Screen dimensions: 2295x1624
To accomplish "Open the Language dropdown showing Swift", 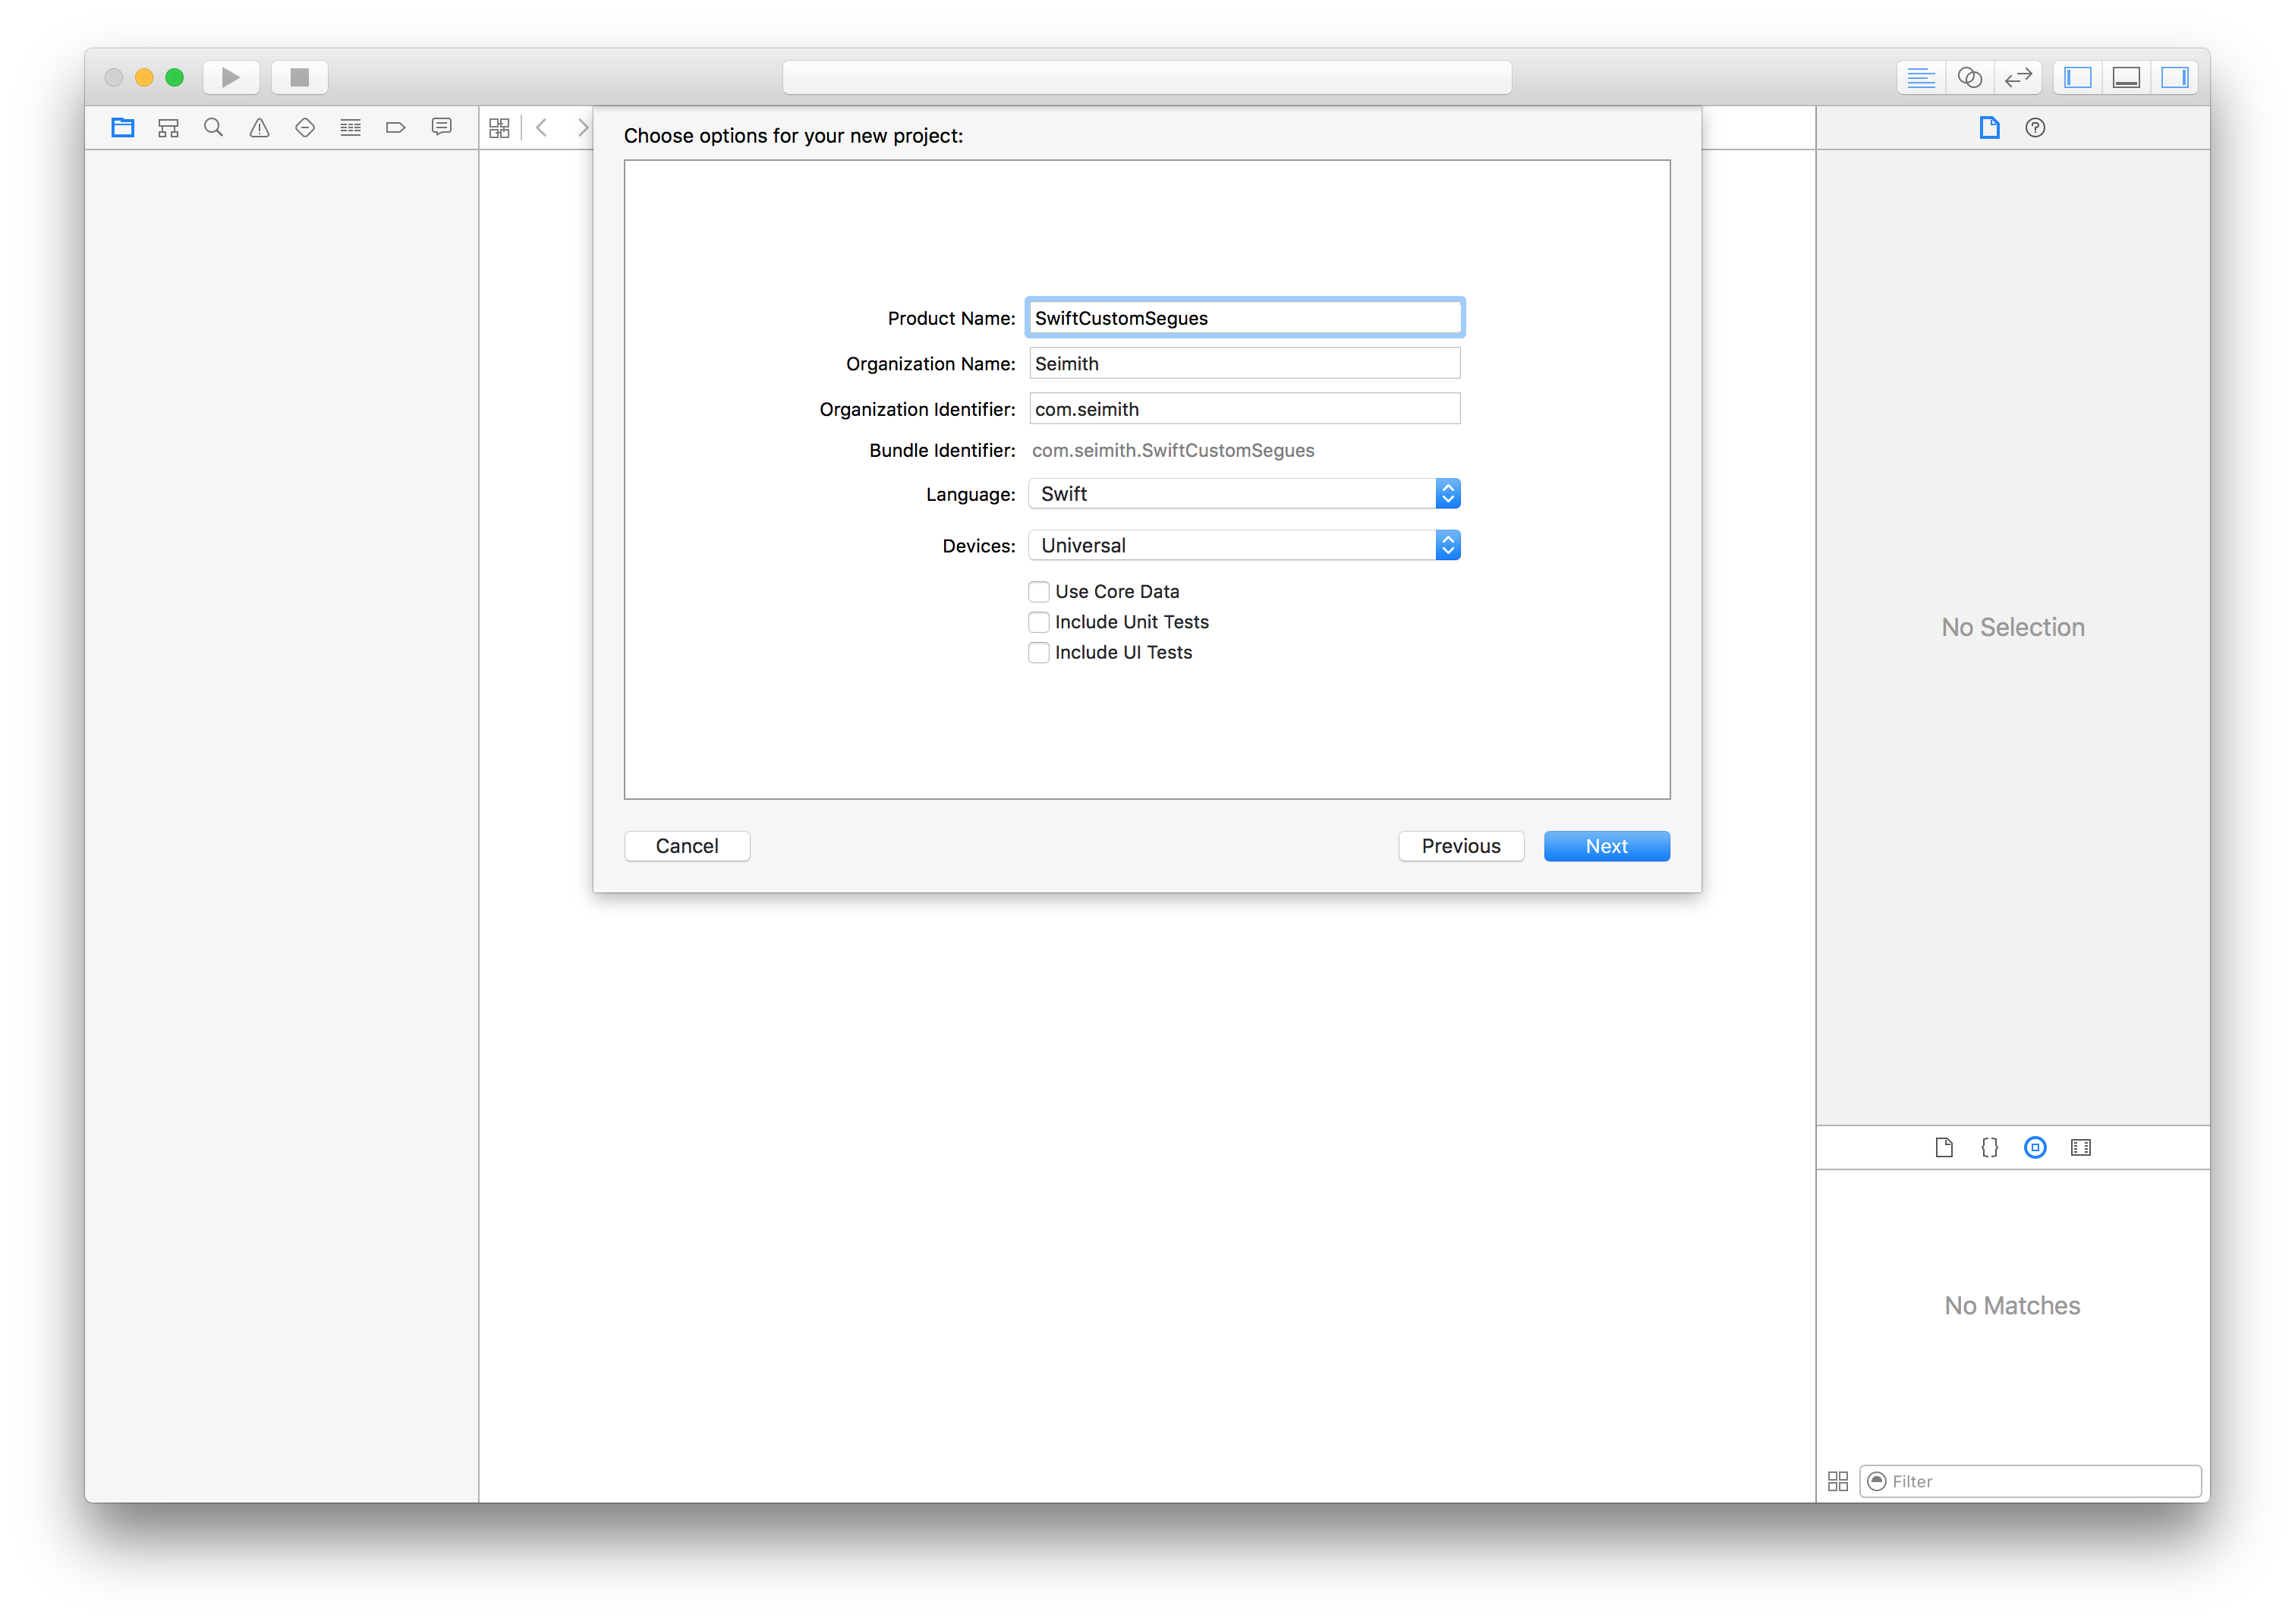I will pos(1244,493).
